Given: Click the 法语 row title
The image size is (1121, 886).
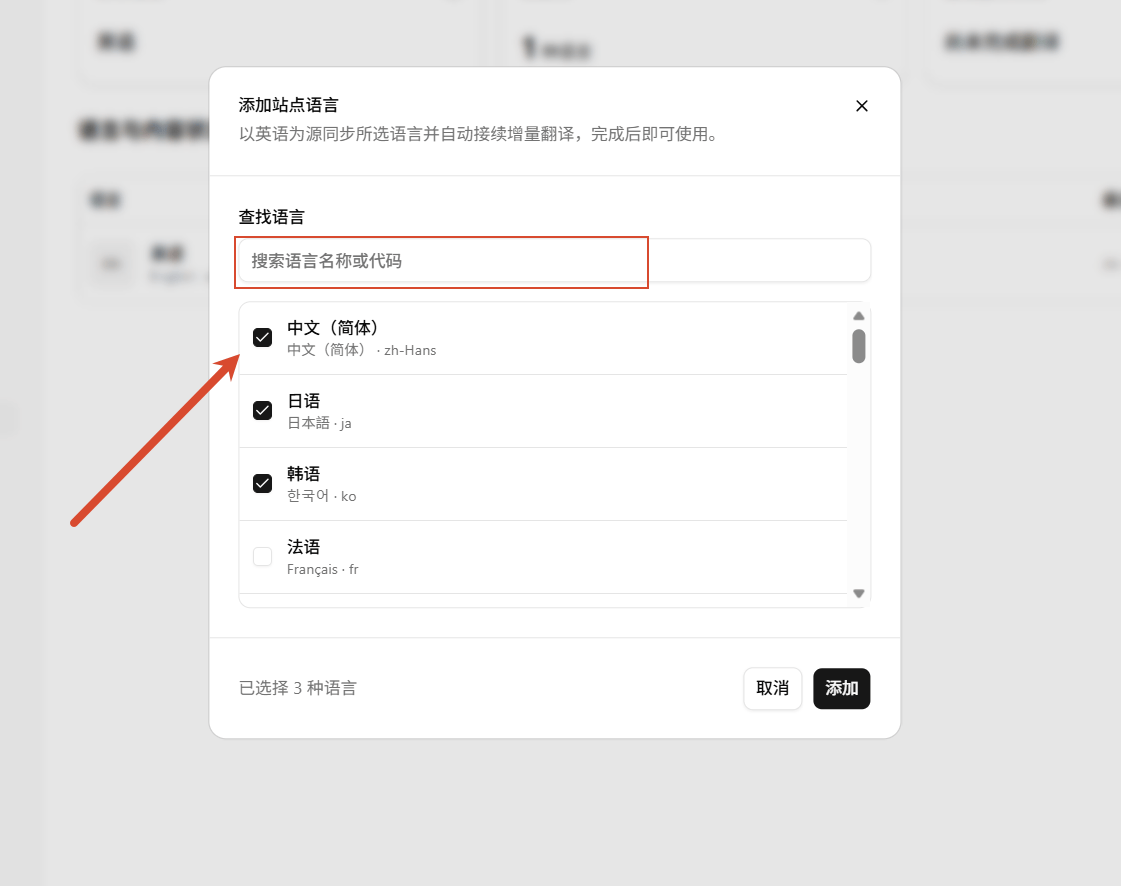Looking at the screenshot, I should point(303,547).
